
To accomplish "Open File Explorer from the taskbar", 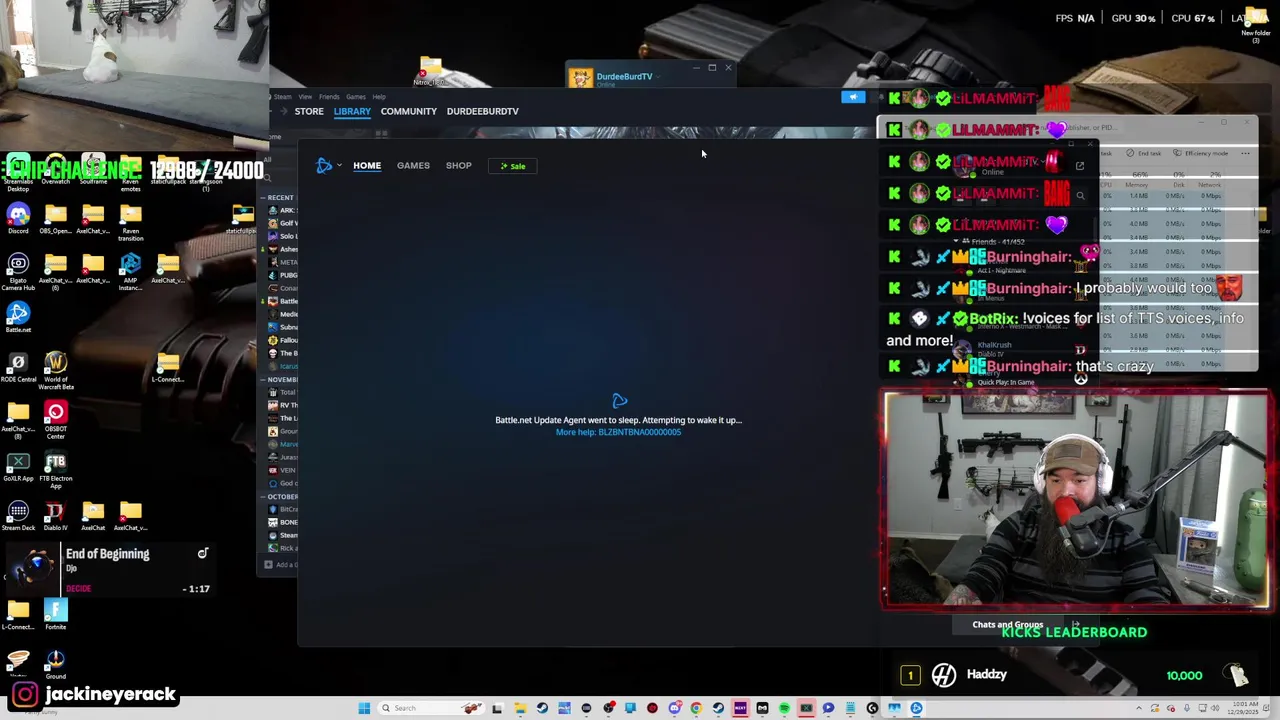I will coord(520,708).
